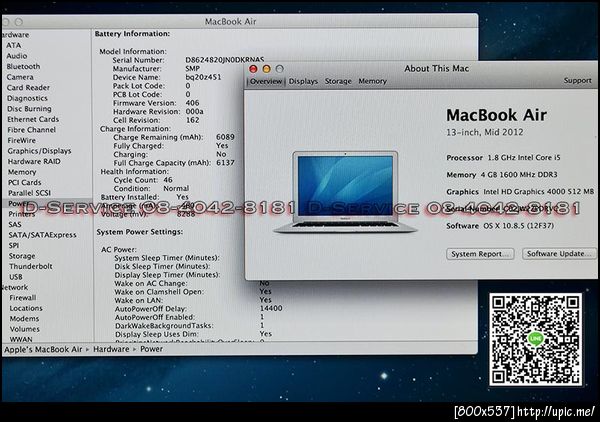The width and height of the screenshot is (600, 422).
Task: Click Hardware in the path bar
Action: click(111, 349)
